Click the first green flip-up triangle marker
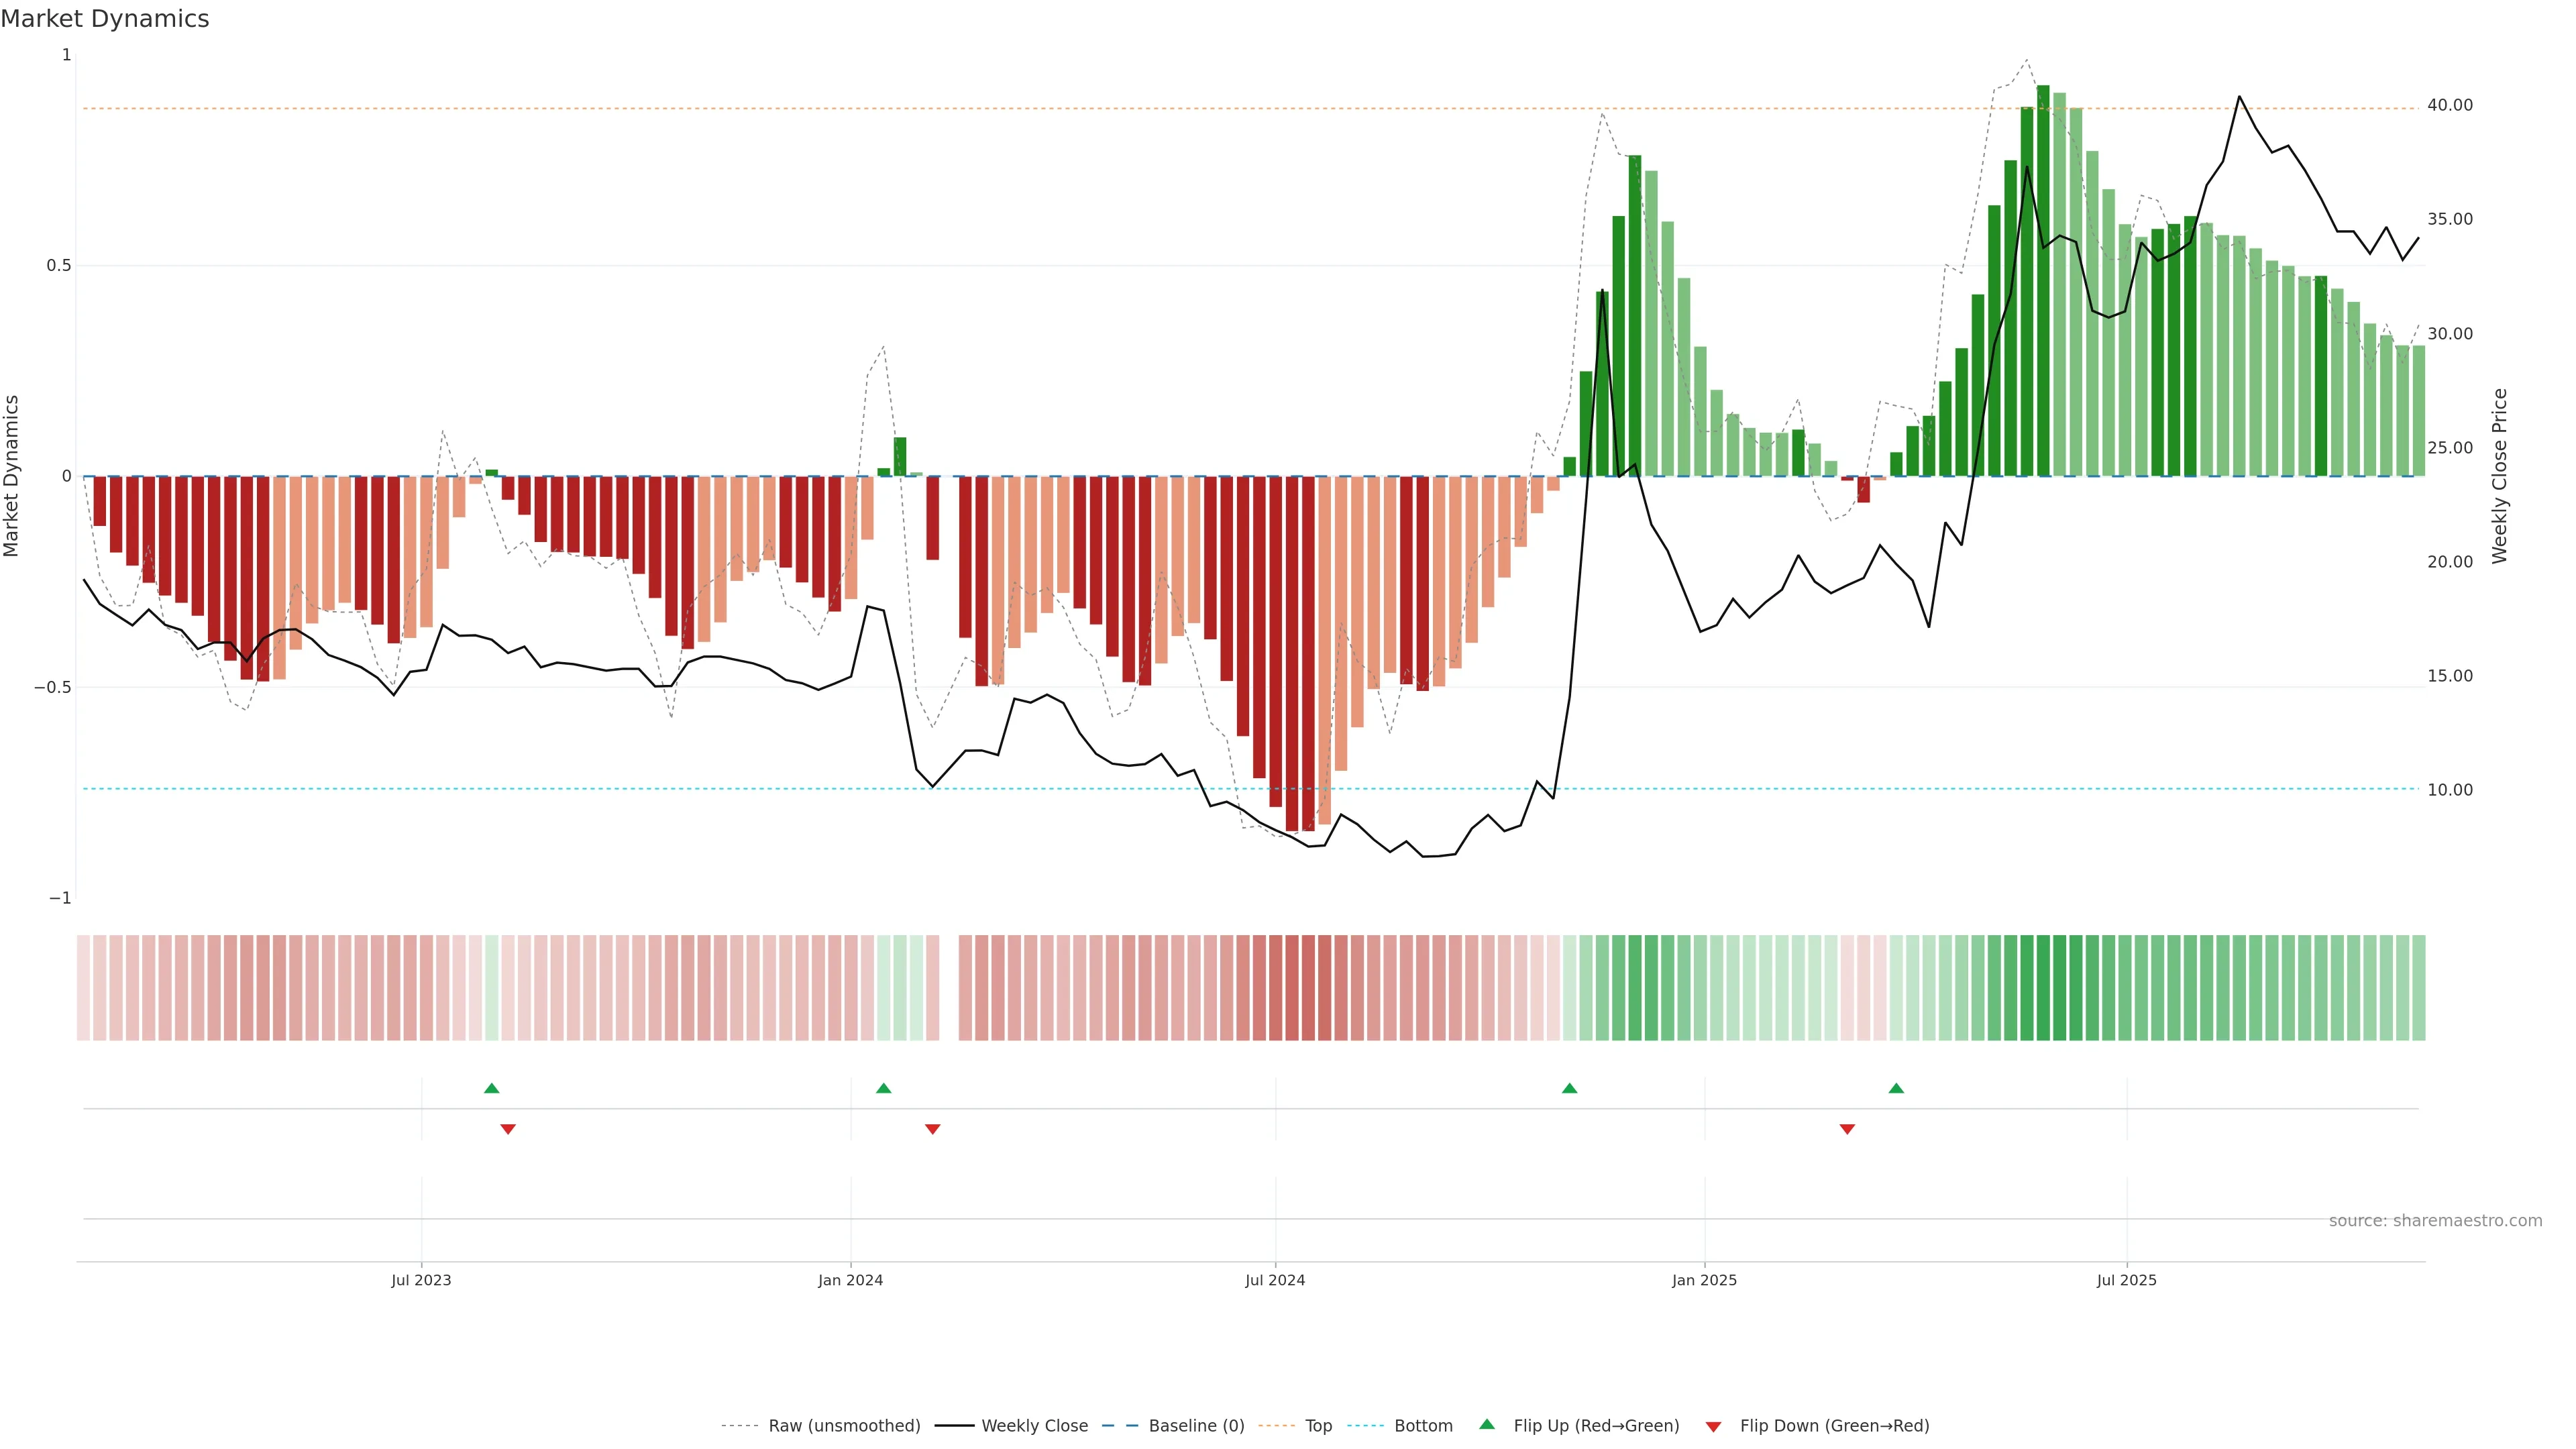The height and width of the screenshot is (1449, 2576). (x=491, y=1088)
